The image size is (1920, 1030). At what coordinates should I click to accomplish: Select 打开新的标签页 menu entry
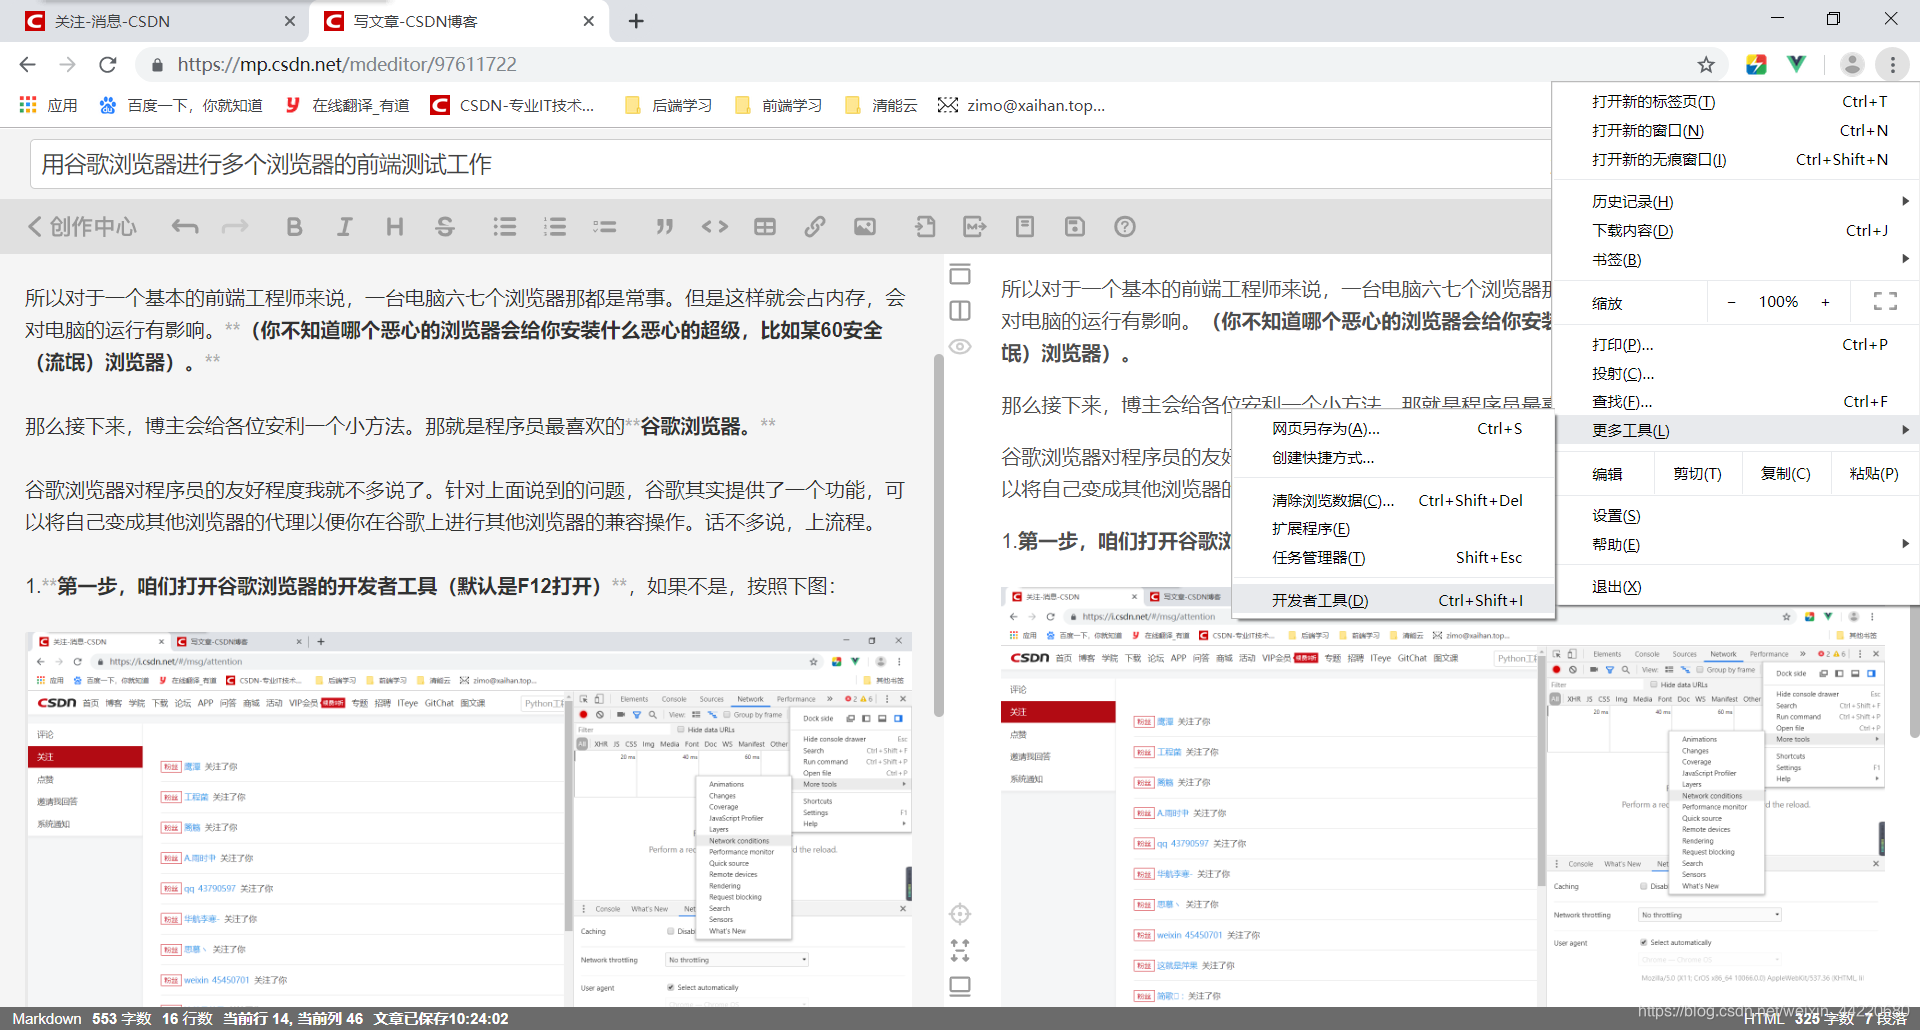(x=1735, y=102)
